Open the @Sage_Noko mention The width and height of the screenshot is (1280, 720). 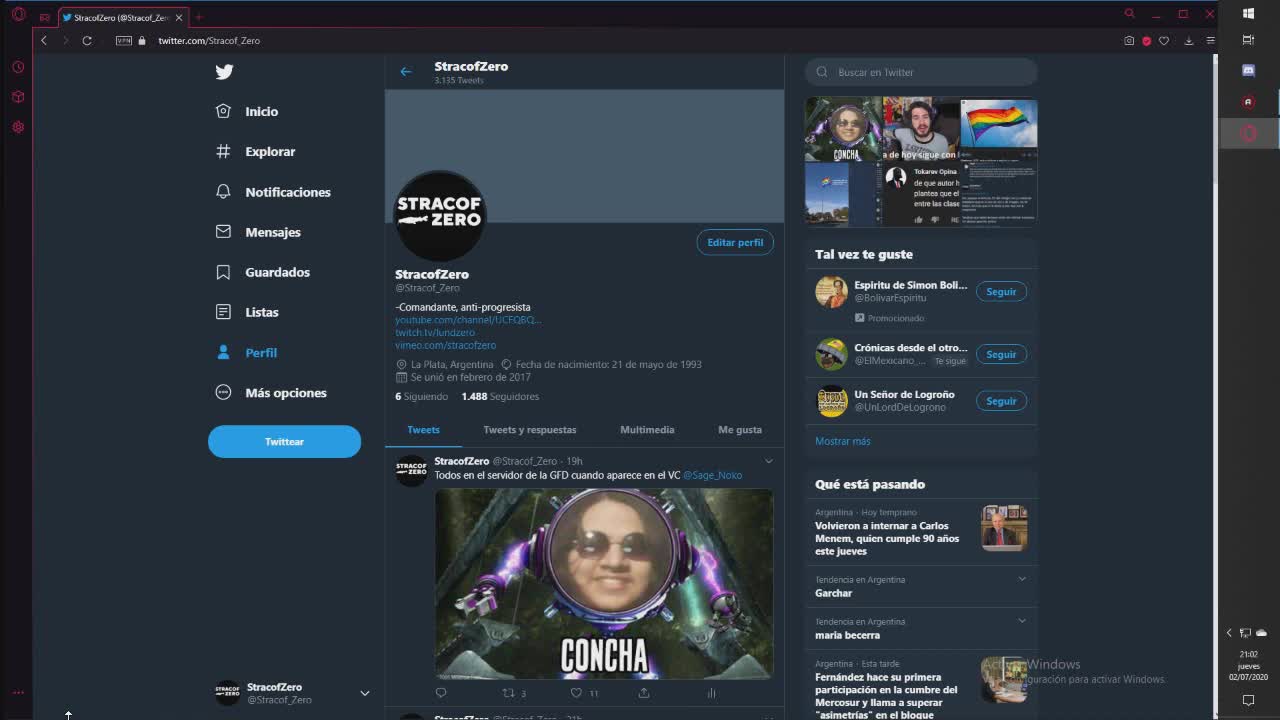(712, 475)
